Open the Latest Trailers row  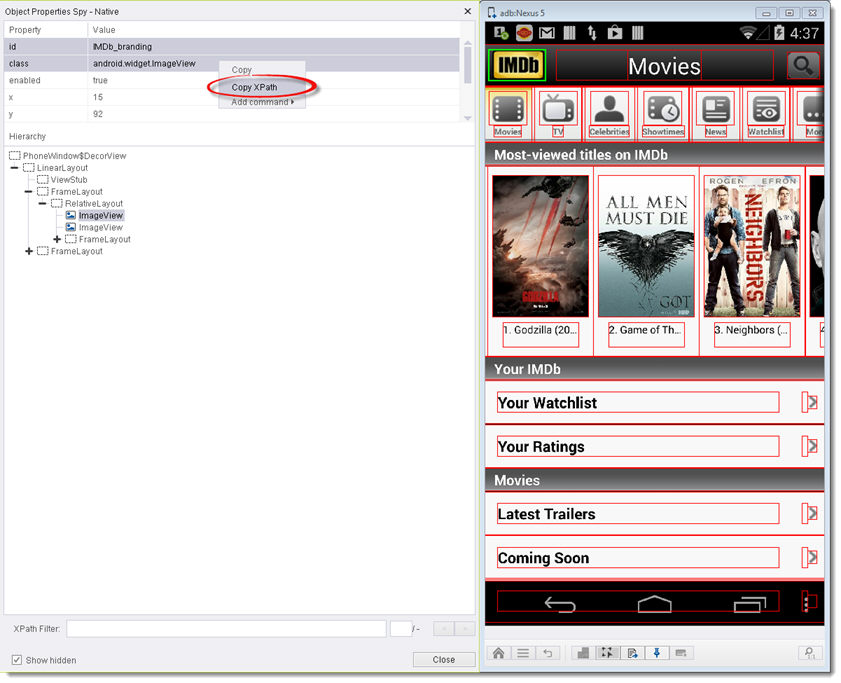pos(637,514)
